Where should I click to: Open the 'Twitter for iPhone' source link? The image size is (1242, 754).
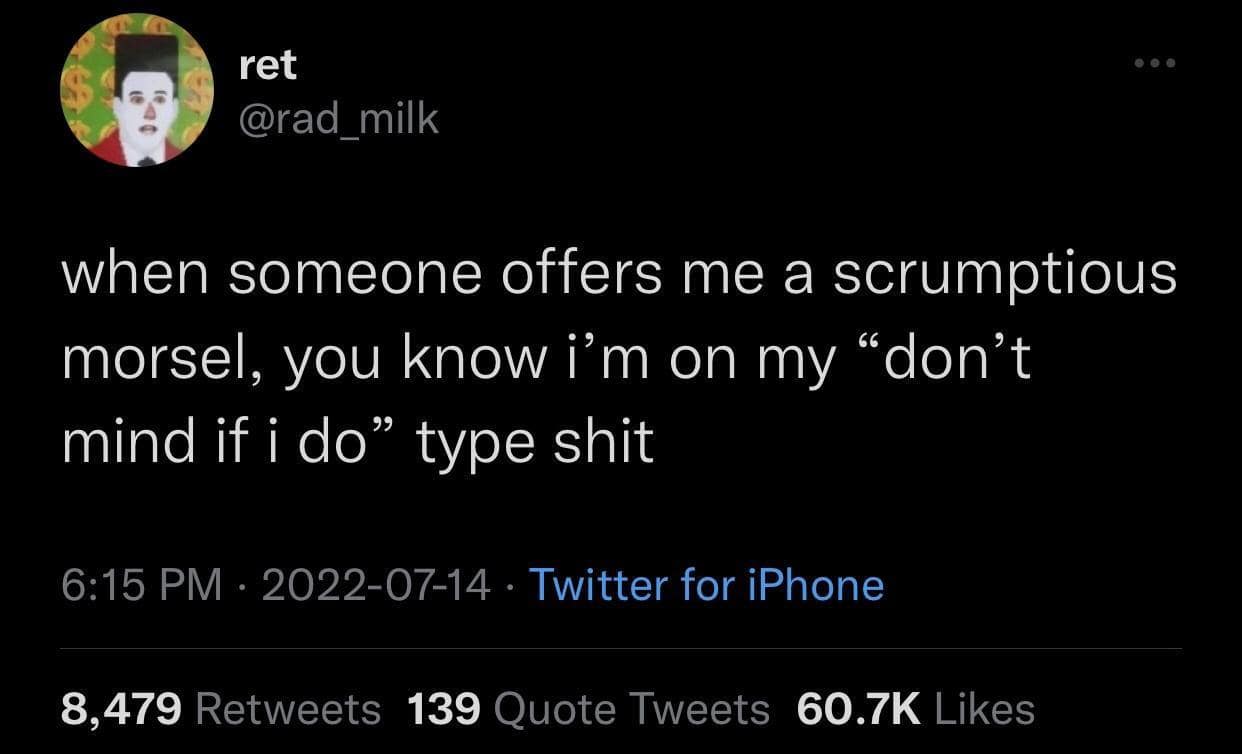coord(705,585)
